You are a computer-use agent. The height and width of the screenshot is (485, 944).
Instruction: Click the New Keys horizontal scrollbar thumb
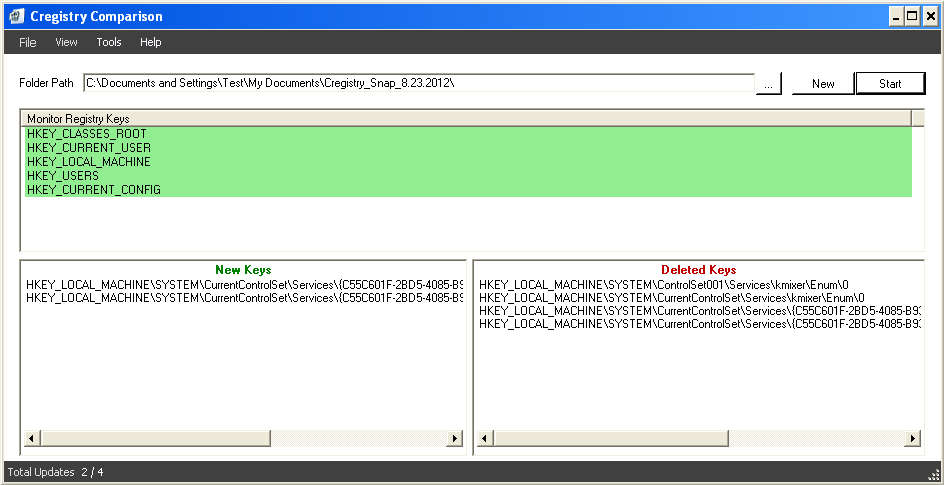point(155,439)
